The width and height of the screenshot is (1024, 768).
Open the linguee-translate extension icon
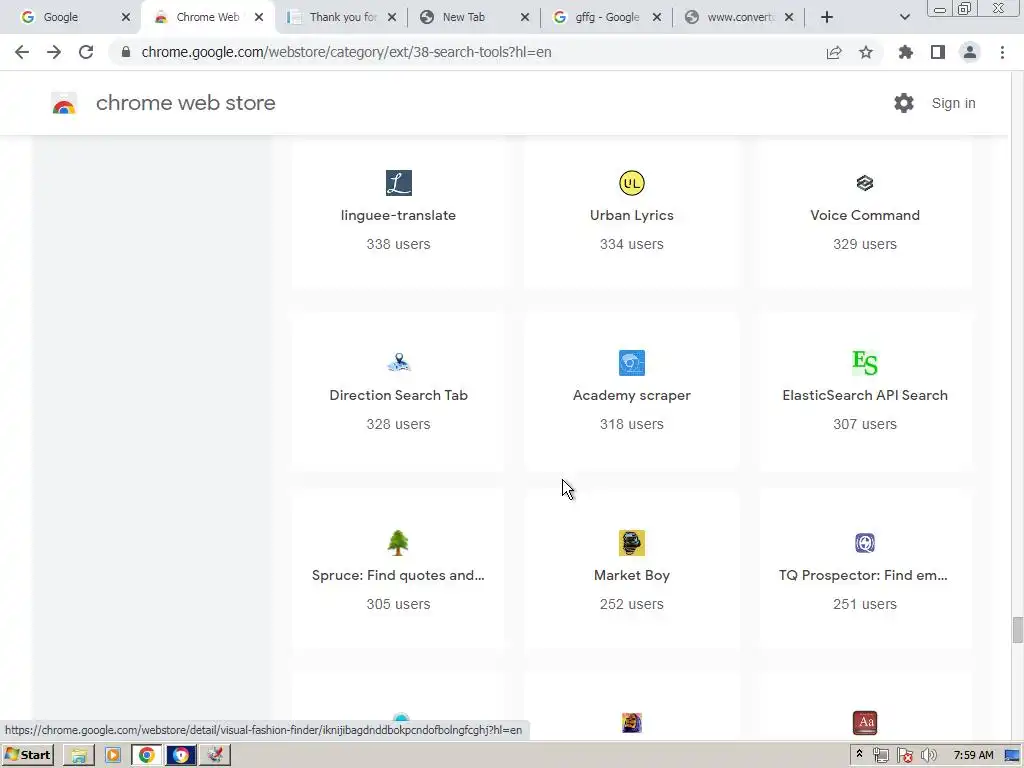398,183
